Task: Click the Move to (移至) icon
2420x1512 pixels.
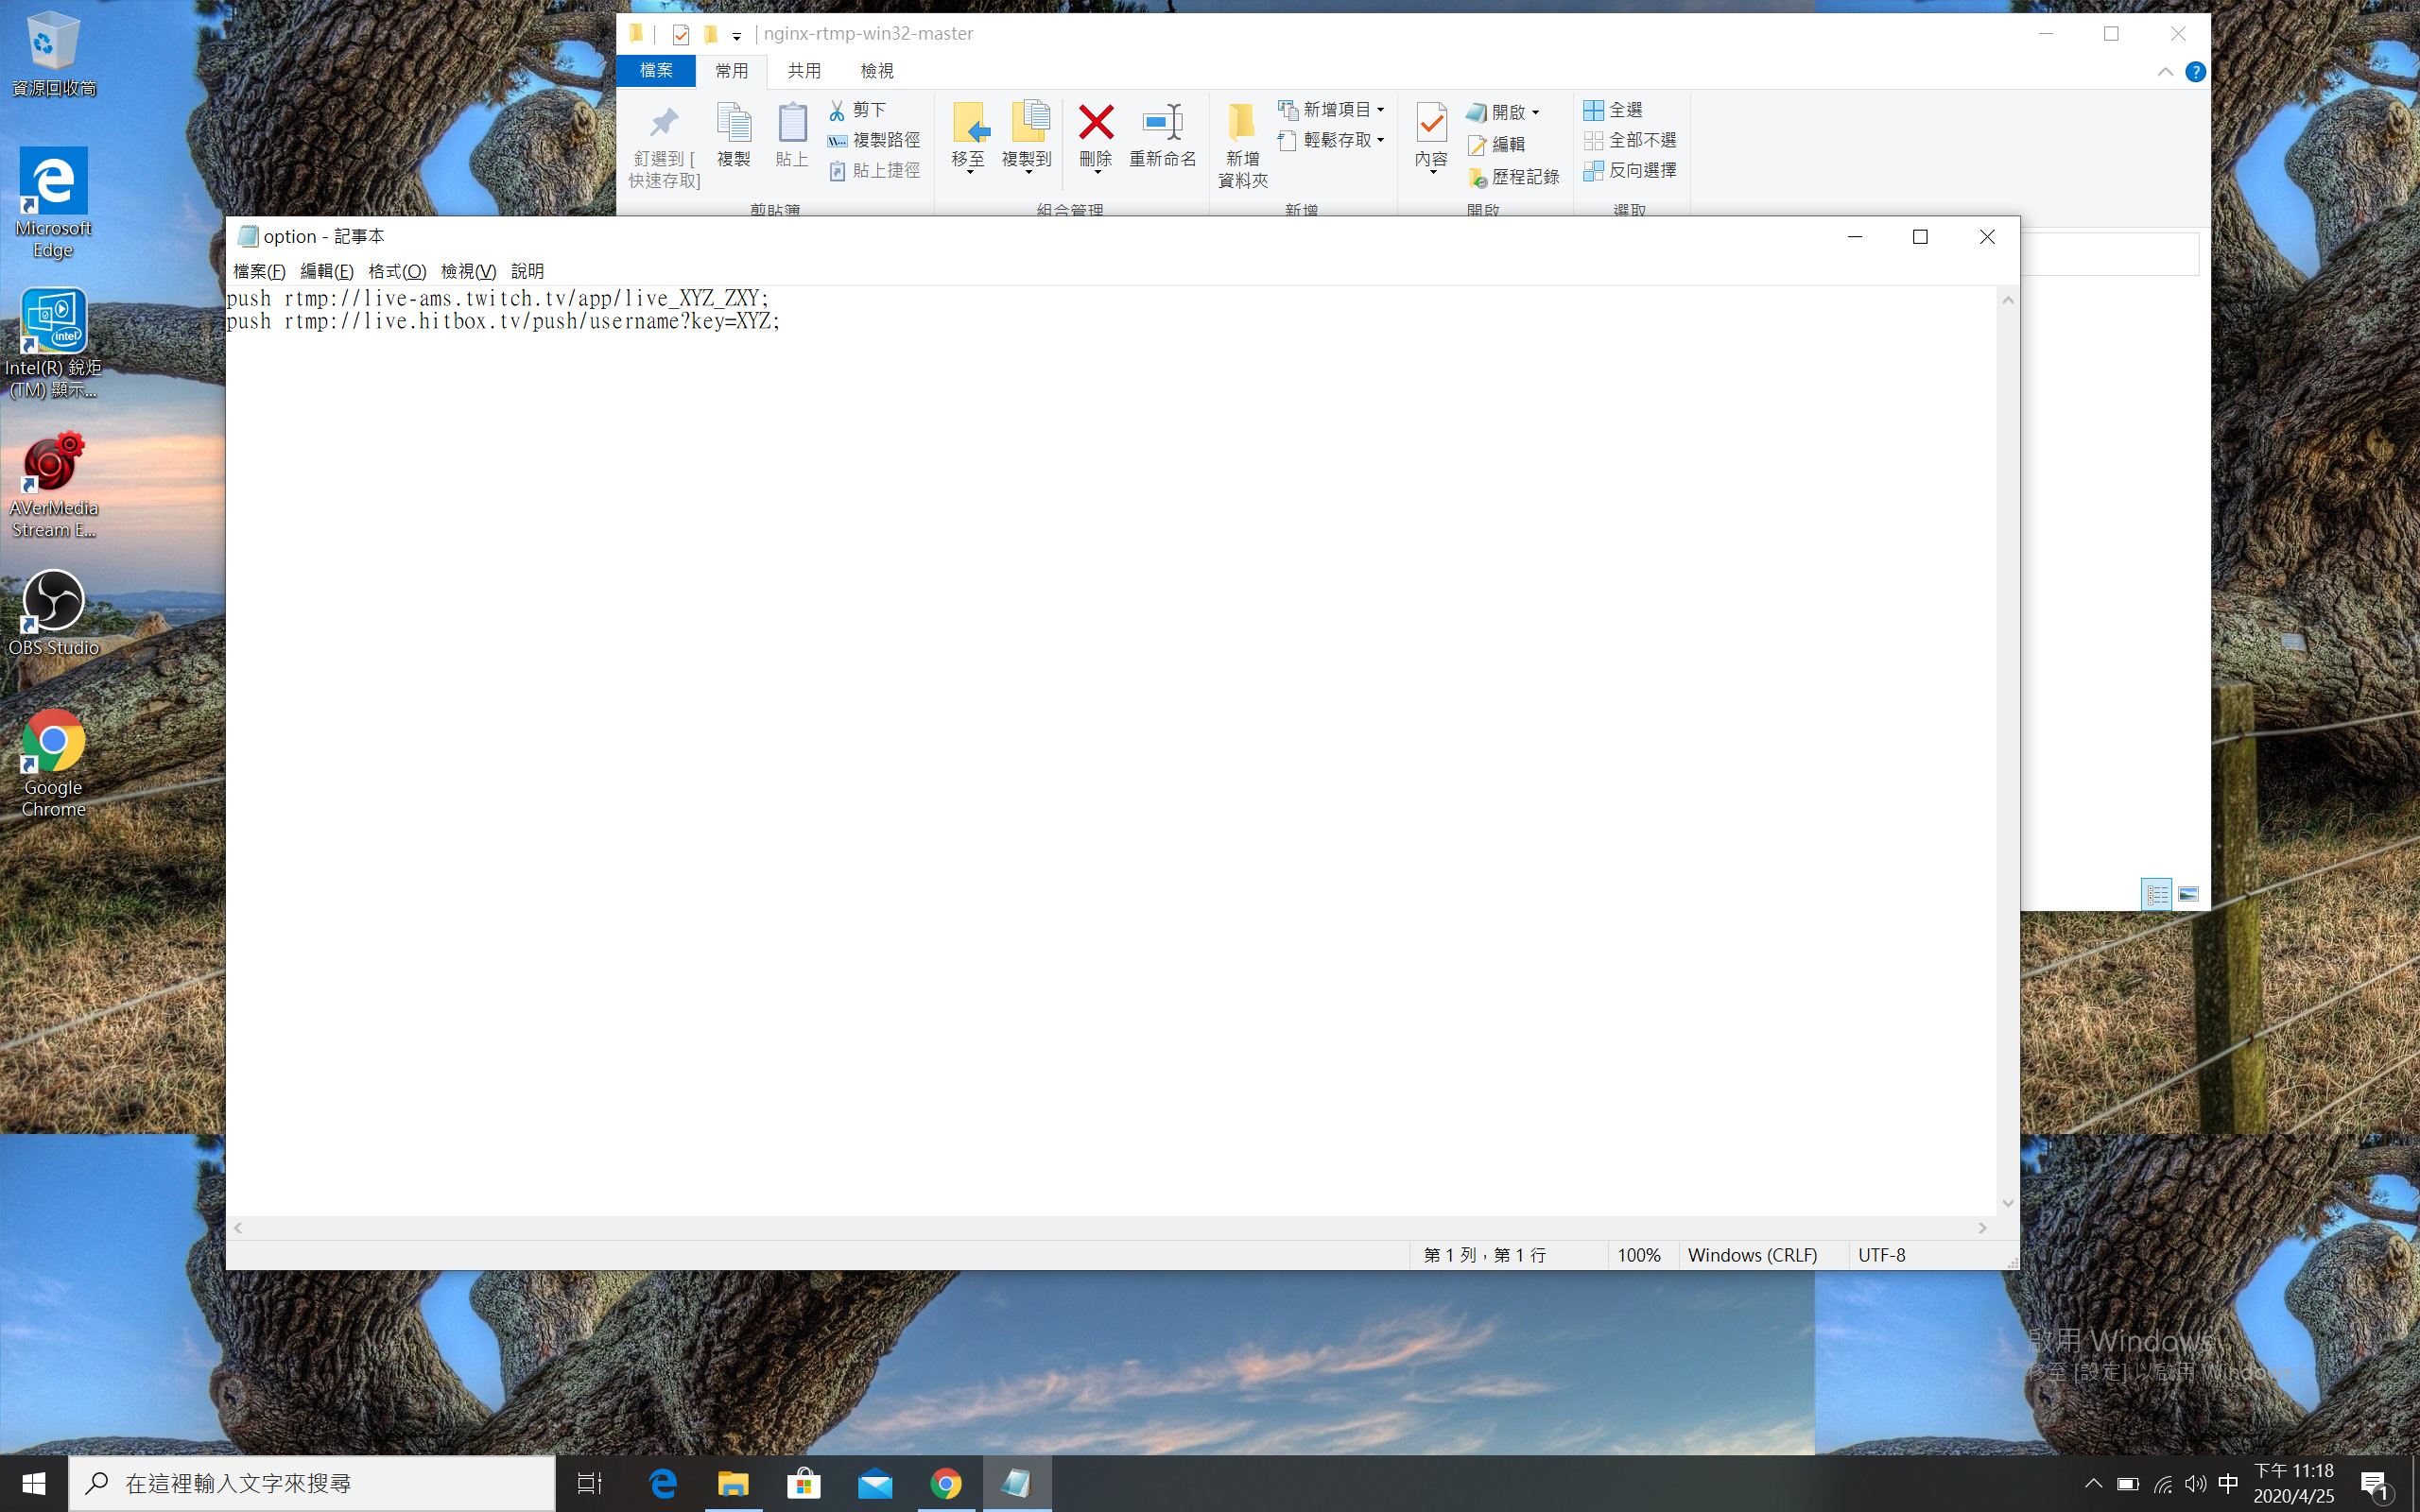Action: click(968, 124)
